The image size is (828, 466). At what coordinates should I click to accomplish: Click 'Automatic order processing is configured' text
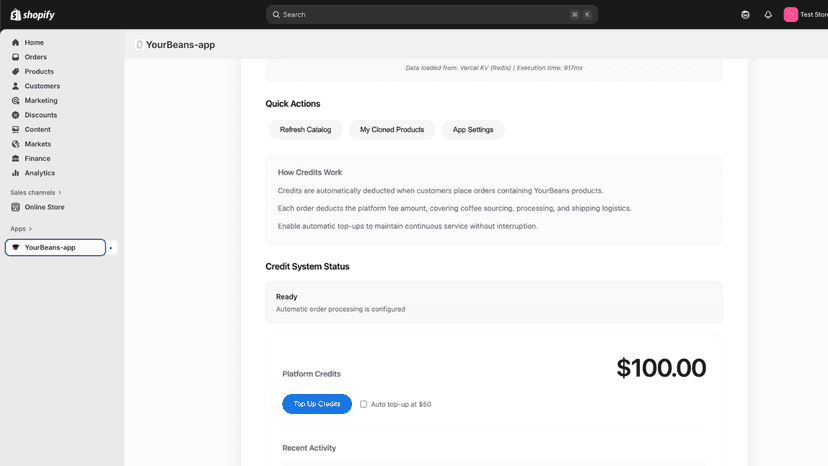coord(341,309)
